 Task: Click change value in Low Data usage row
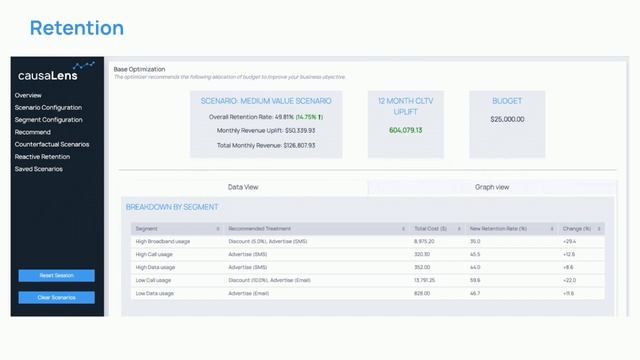[x=569, y=293]
